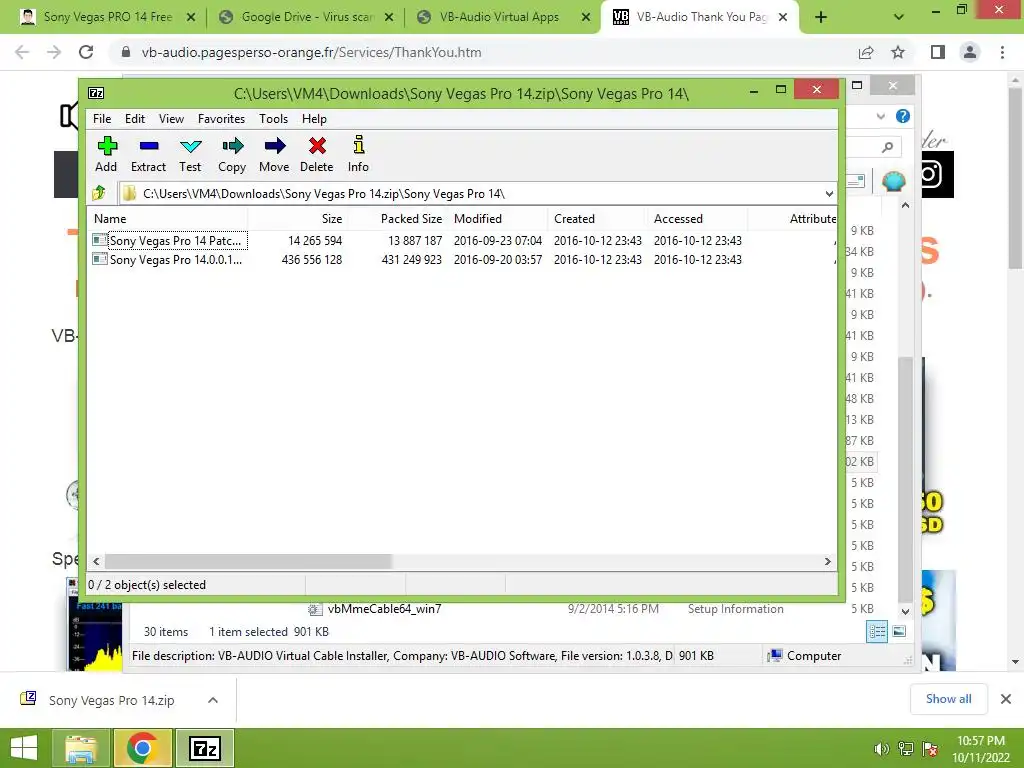Screen dimensions: 1024x768
Task: Switch to VB-Audio Virtual Apps tab
Action: coord(503,17)
